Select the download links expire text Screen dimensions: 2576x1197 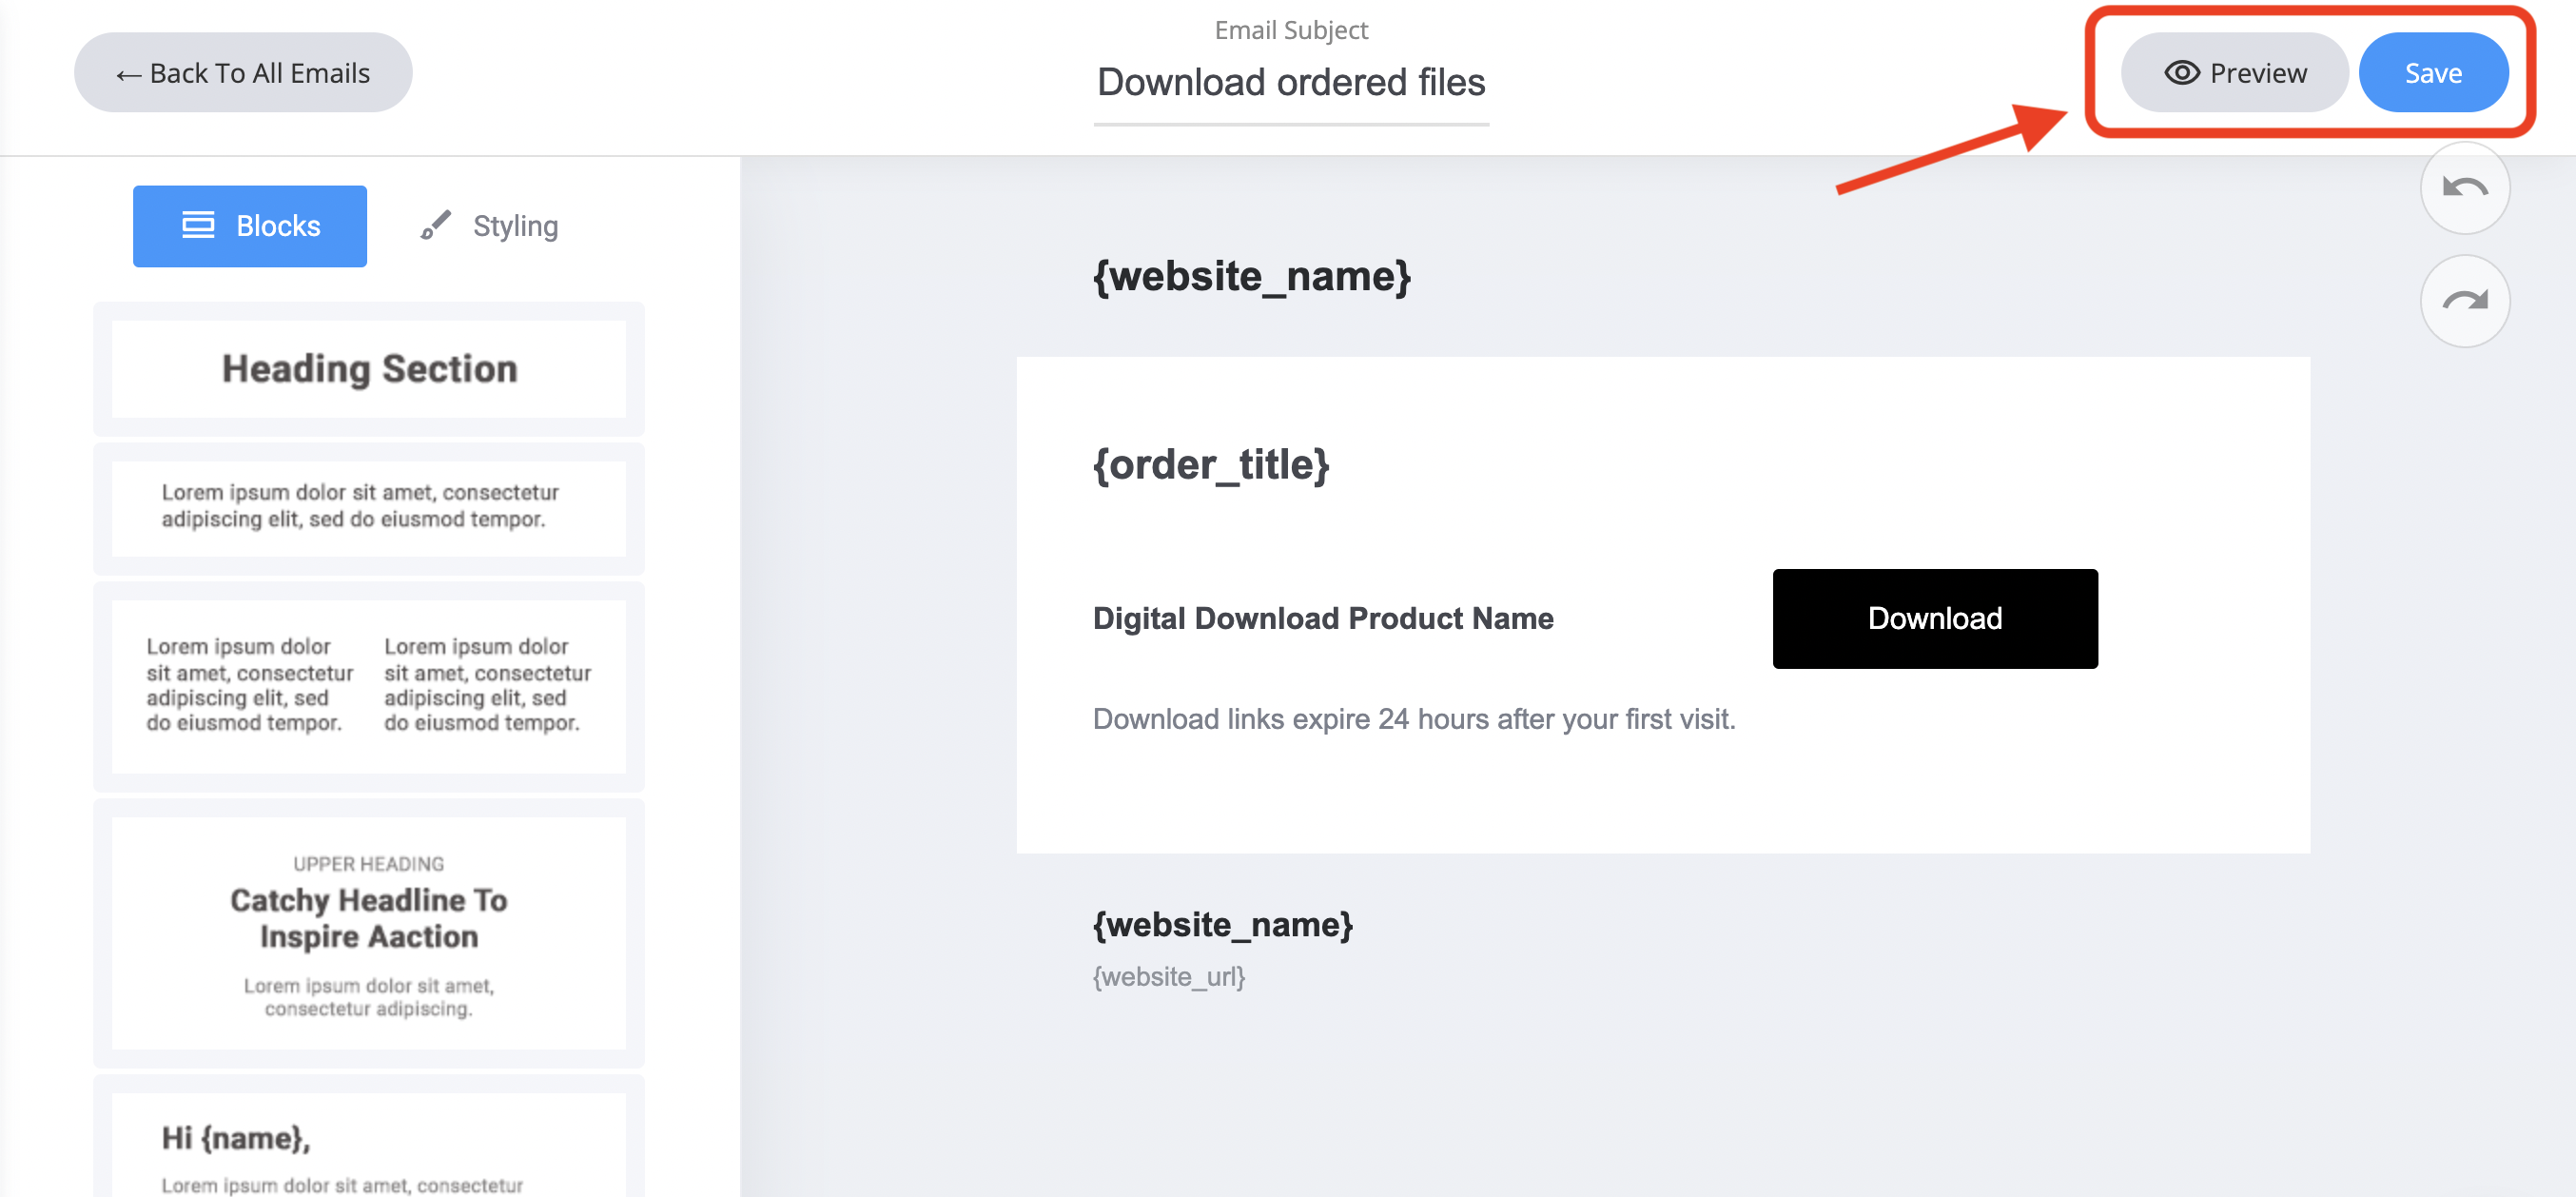[1413, 719]
